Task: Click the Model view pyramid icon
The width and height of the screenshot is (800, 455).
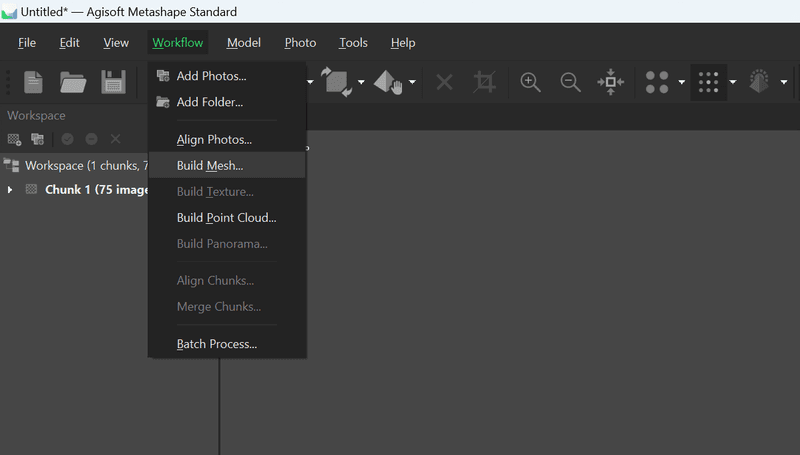Action: tap(759, 82)
